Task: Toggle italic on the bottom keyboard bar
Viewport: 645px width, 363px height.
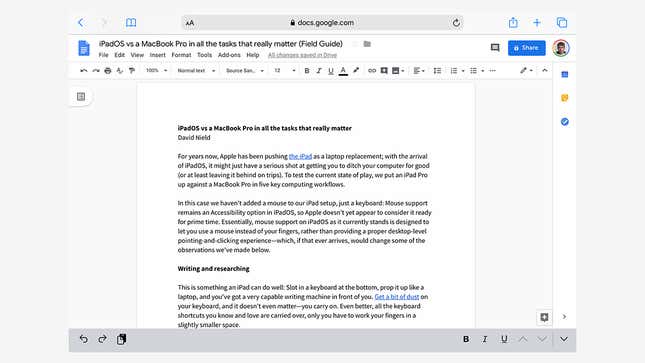Action: [x=485, y=339]
